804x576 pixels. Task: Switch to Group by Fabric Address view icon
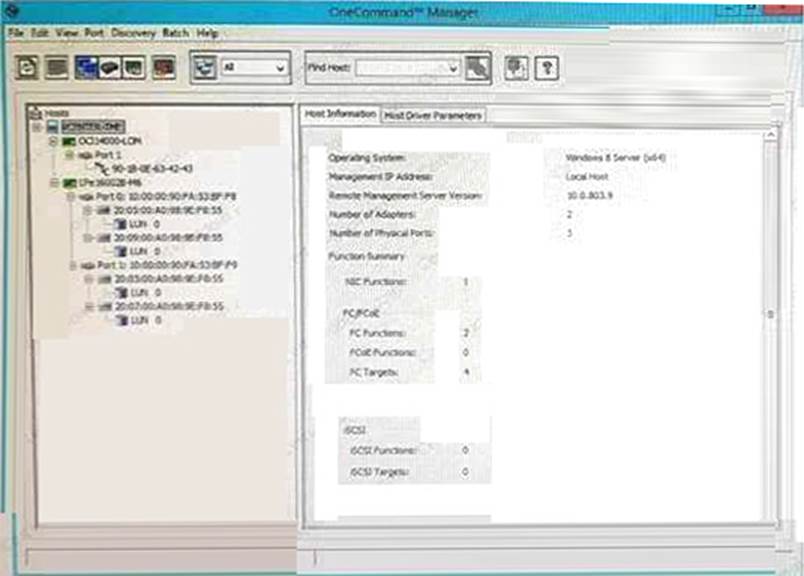[x=109, y=68]
